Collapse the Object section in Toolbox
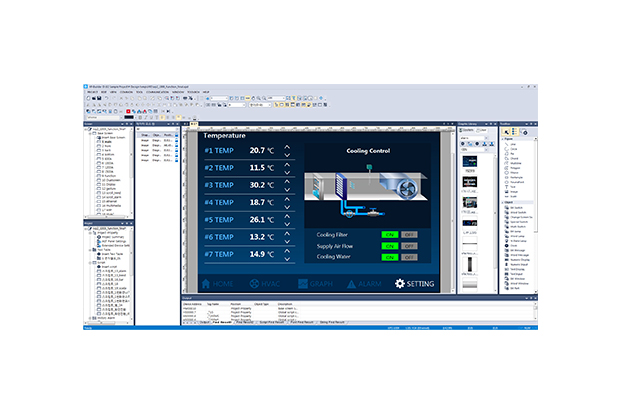 [x=503, y=202]
